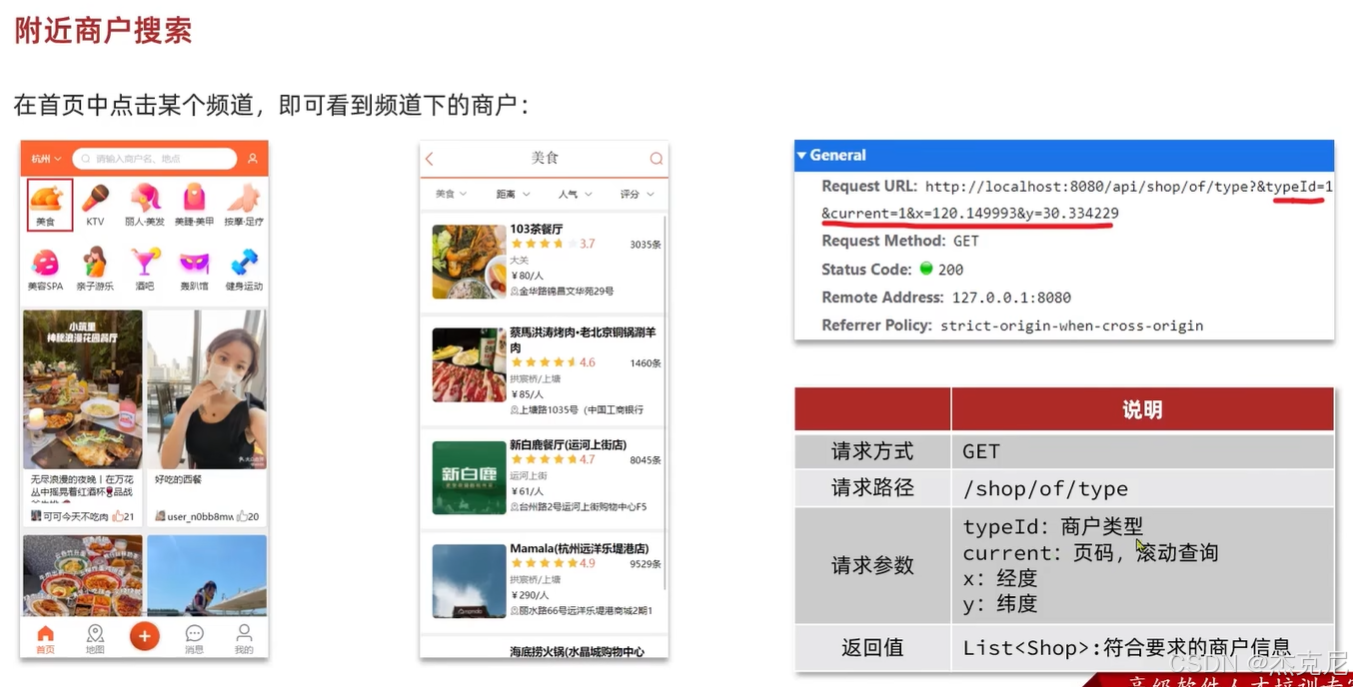
Task: Click the ¥290/人 price text
Action: pyautogui.click(x=530, y=595)
